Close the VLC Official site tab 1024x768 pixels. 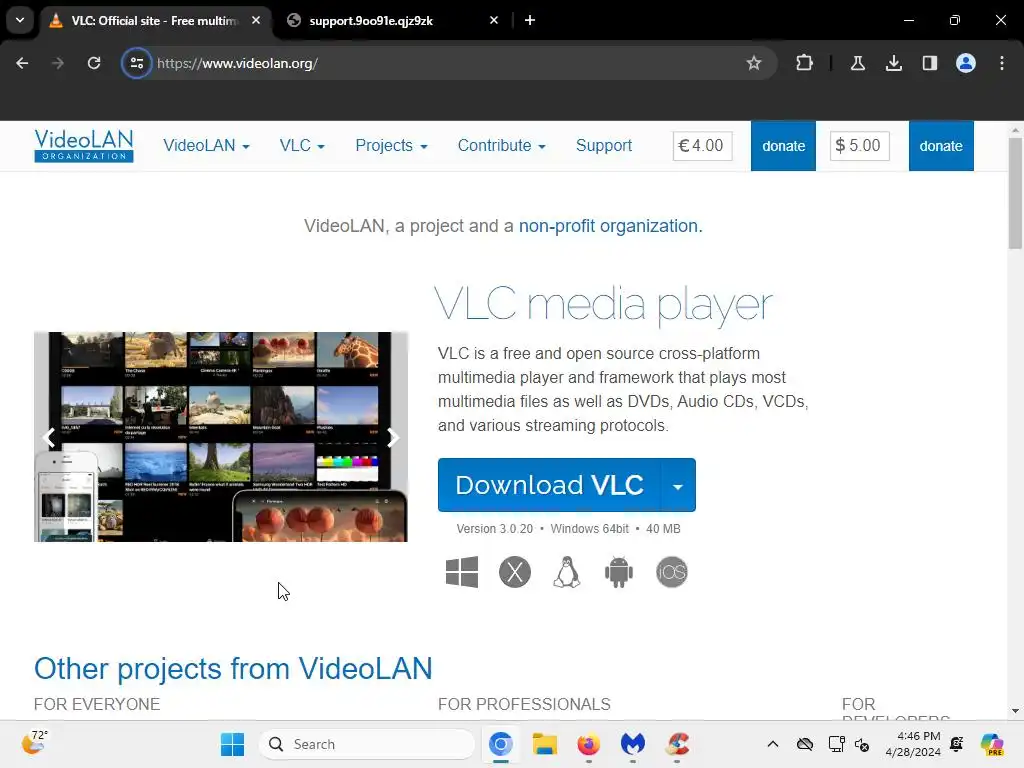256,20
